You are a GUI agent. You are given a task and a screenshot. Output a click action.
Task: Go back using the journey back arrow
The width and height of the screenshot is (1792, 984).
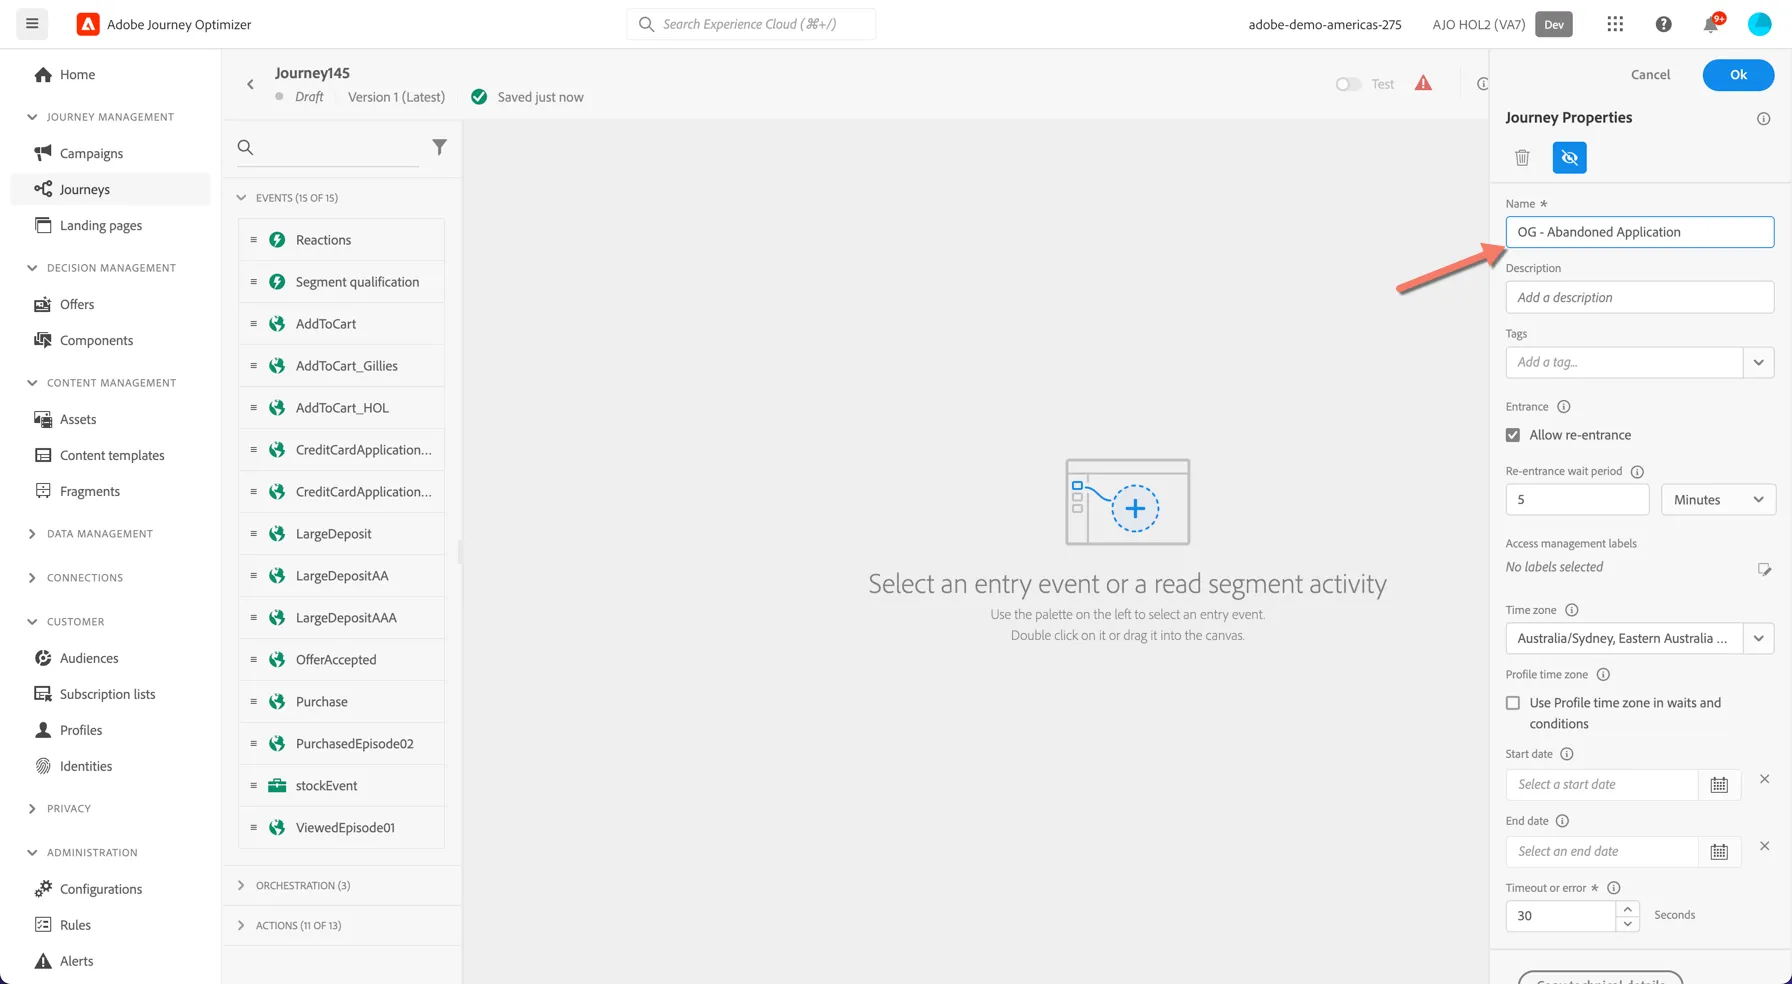250,84
